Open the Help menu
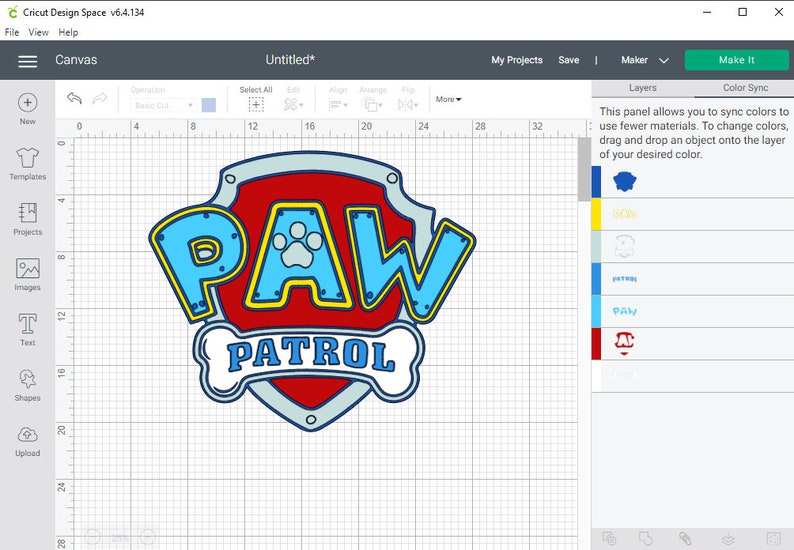794x550 pixels. tap(68, 32)
